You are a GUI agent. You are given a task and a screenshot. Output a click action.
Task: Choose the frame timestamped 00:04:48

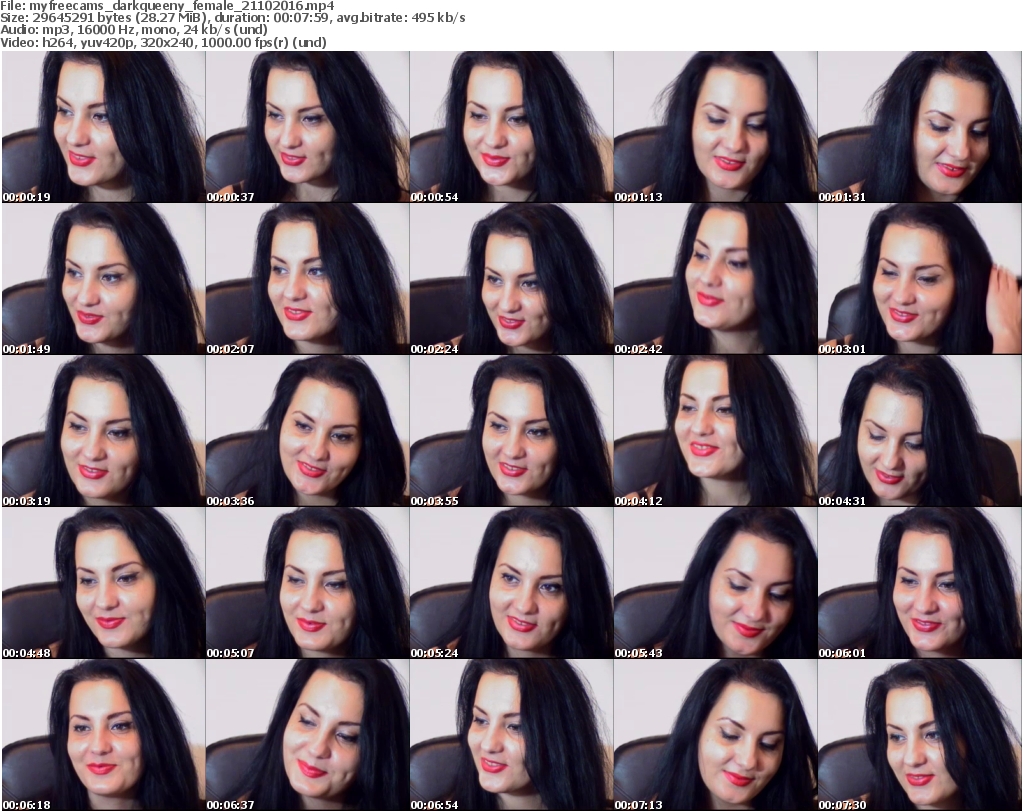pyautogui.click(x=103, y=583)
